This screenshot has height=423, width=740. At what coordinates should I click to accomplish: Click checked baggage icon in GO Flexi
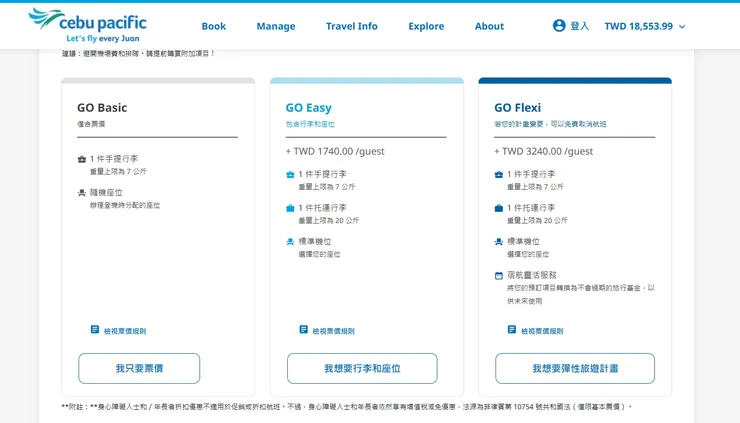(499, 208)
